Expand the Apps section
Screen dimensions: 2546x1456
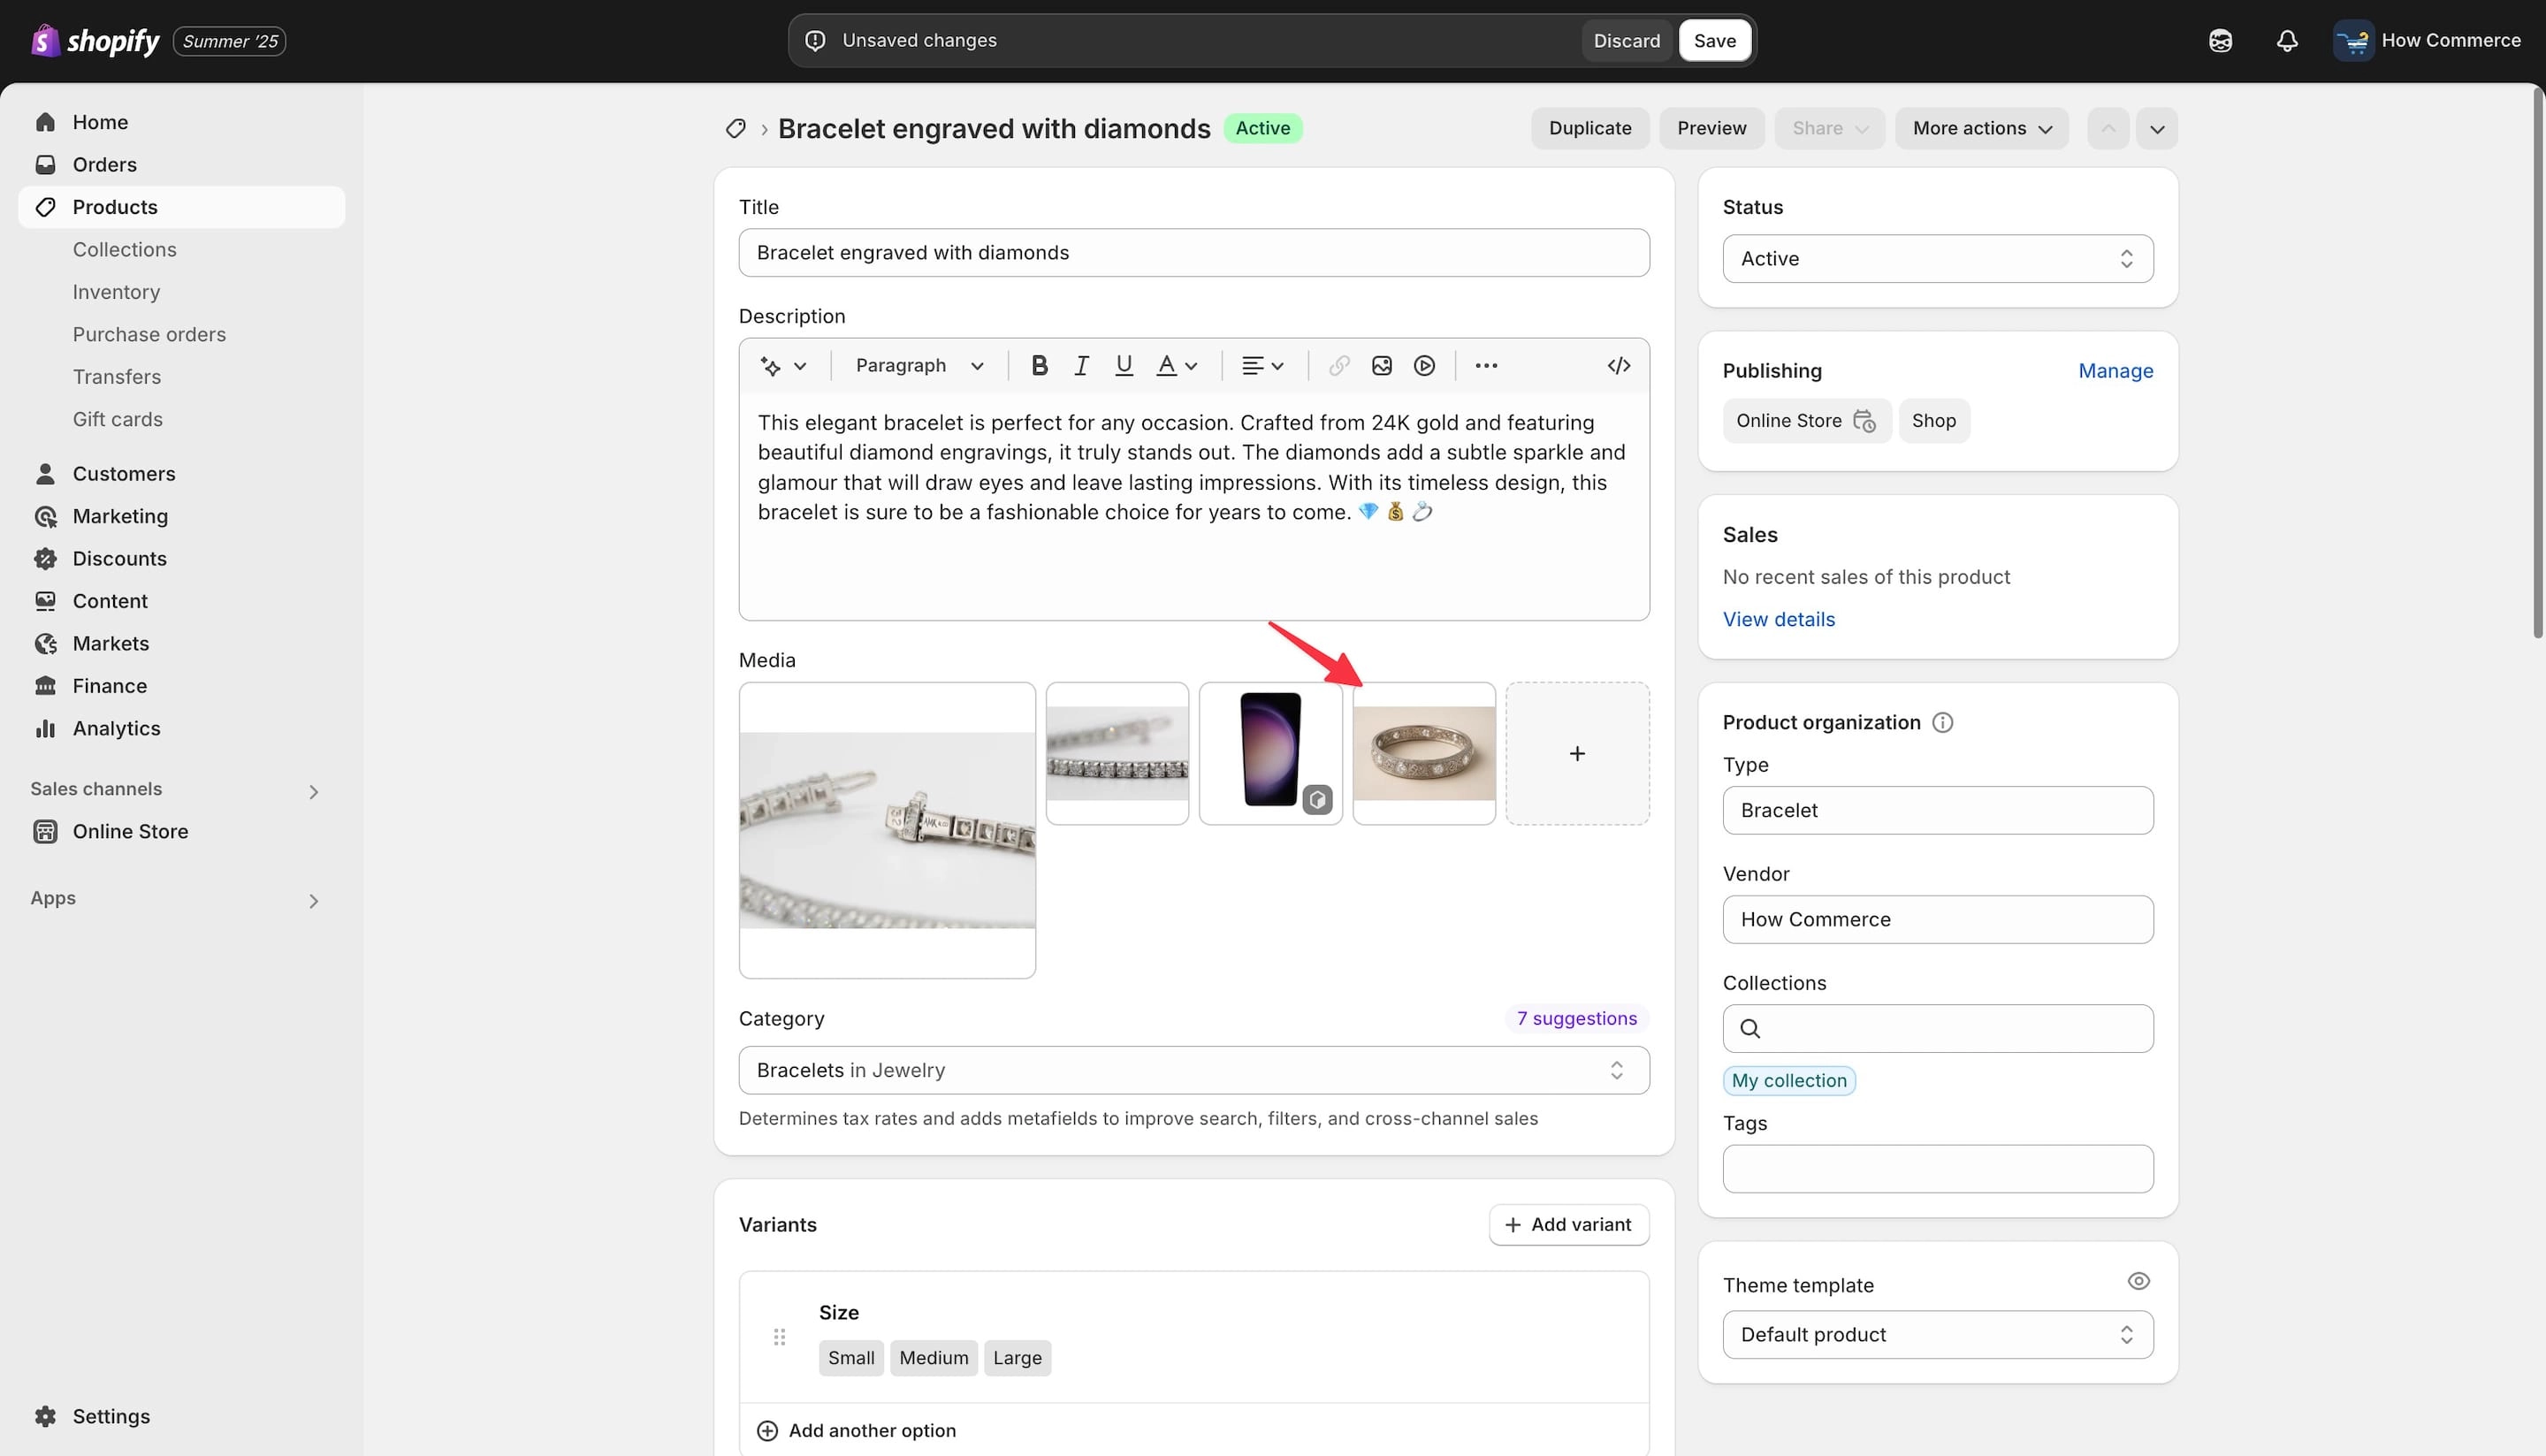tap(313, 901)
